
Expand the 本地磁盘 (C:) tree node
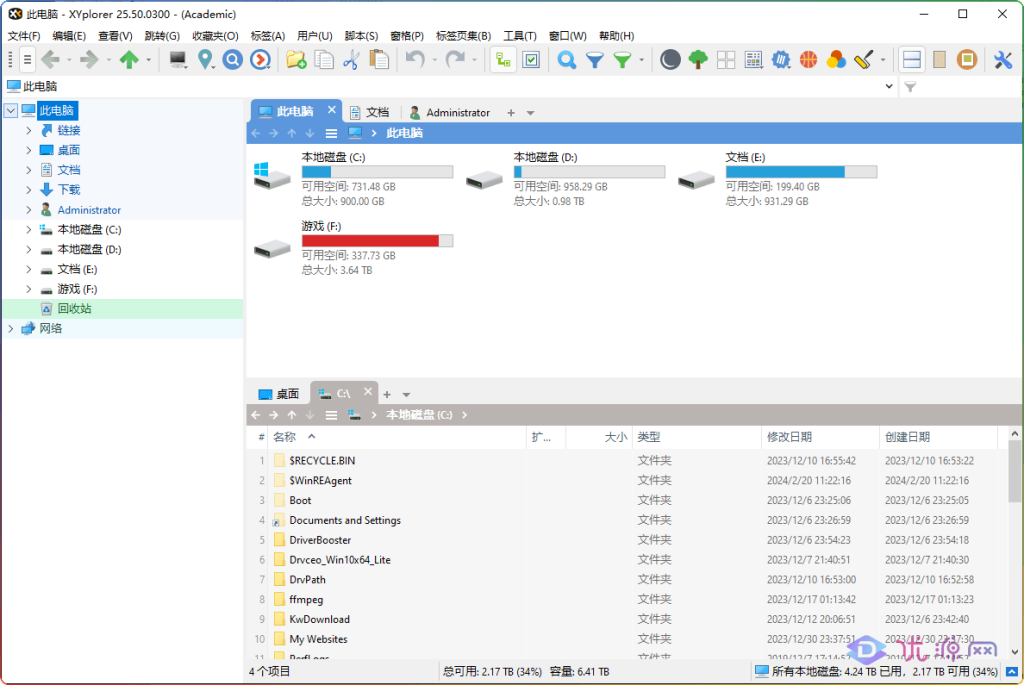click(x=29, y=230)
